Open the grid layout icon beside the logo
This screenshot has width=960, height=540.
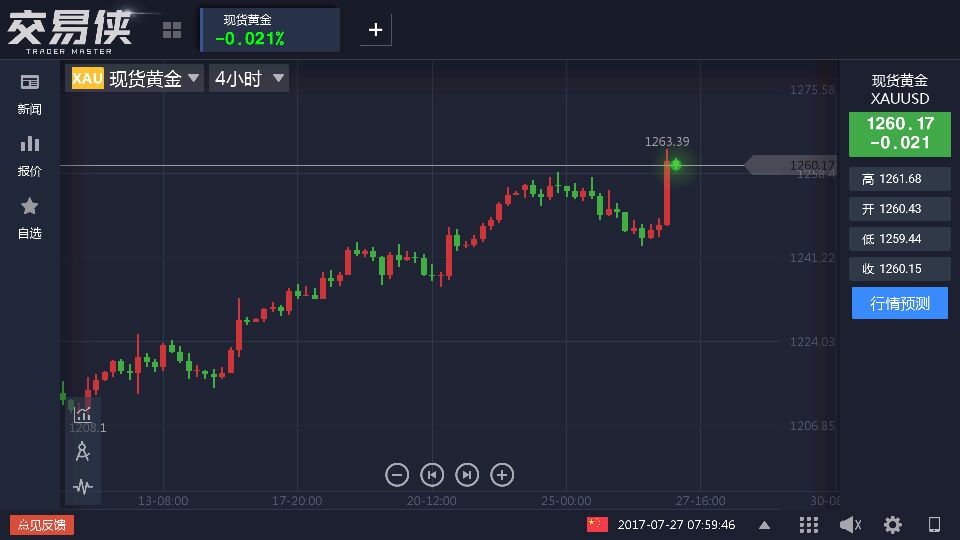172,30
